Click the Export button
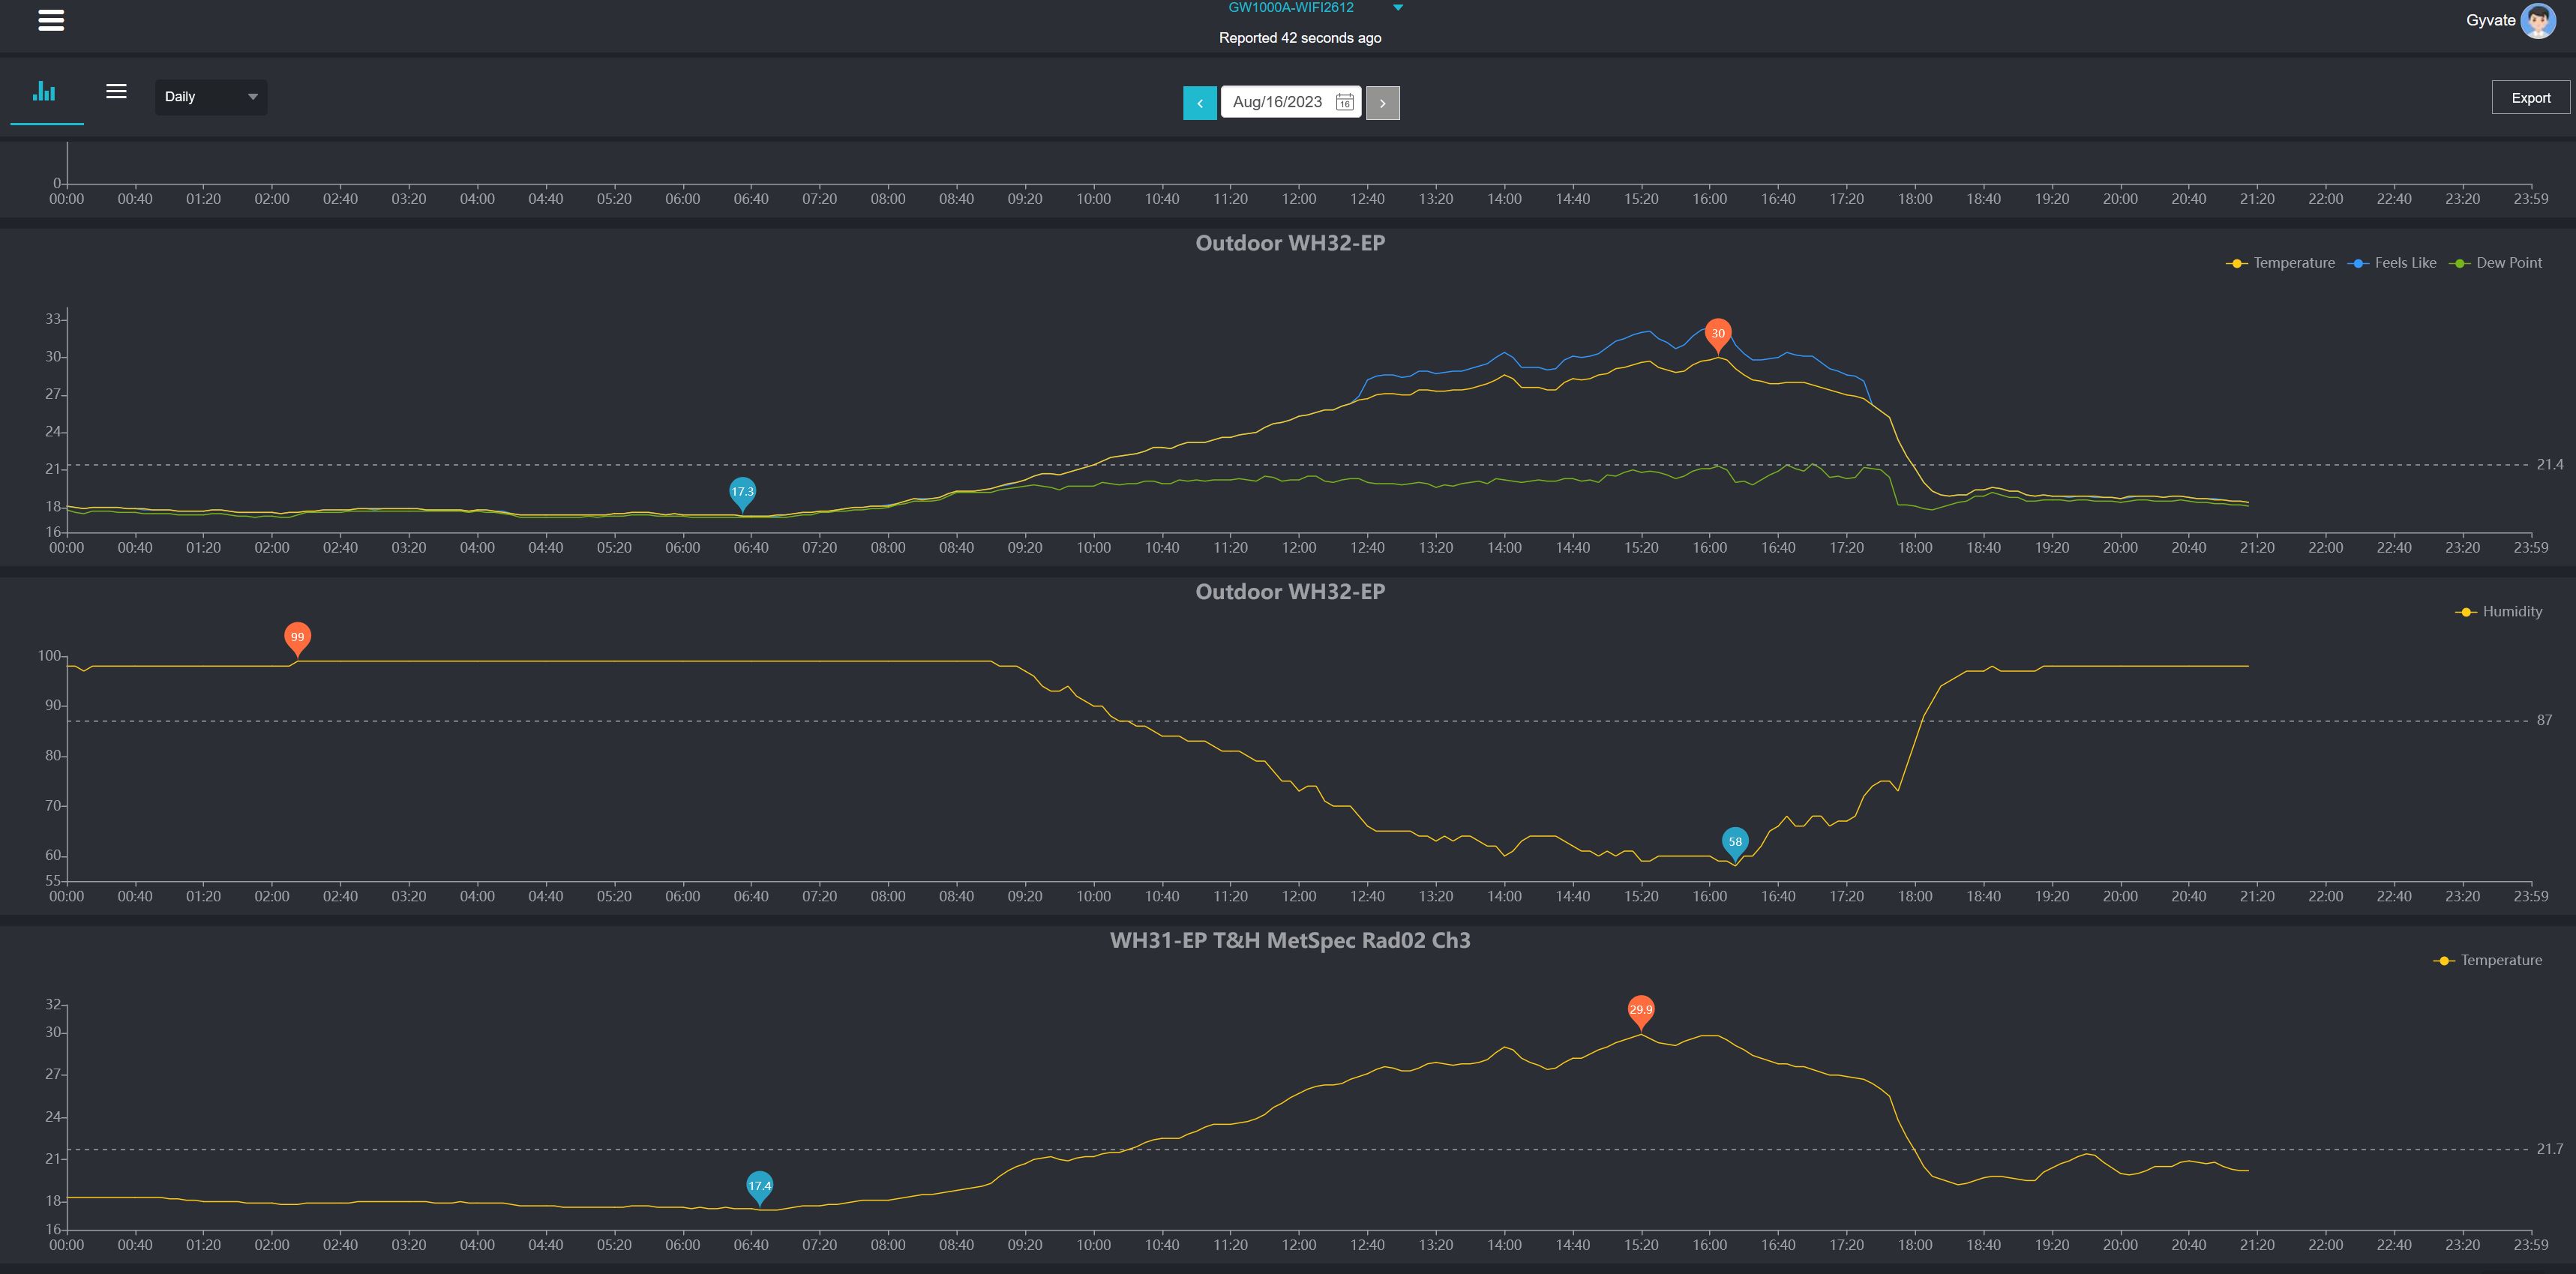The width and height of the screenshot is (2576, 1274). 2530,98
